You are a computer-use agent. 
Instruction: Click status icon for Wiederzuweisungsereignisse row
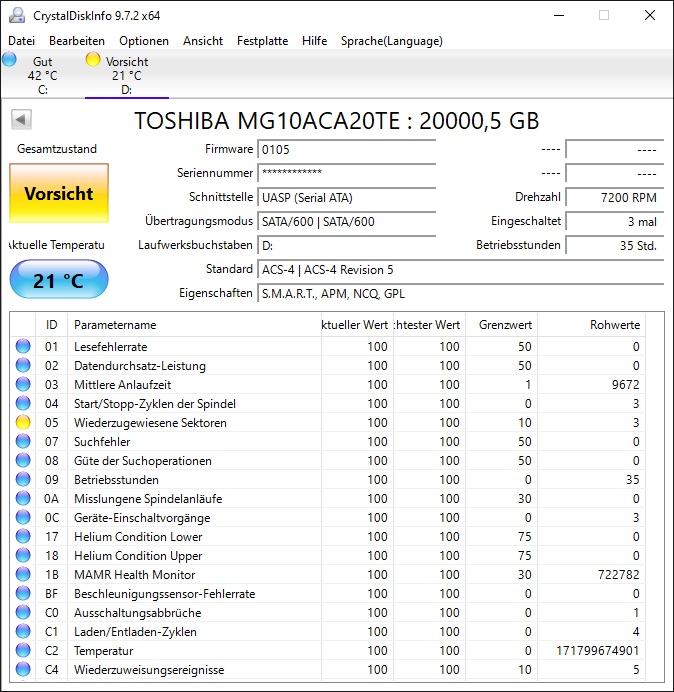23,669
